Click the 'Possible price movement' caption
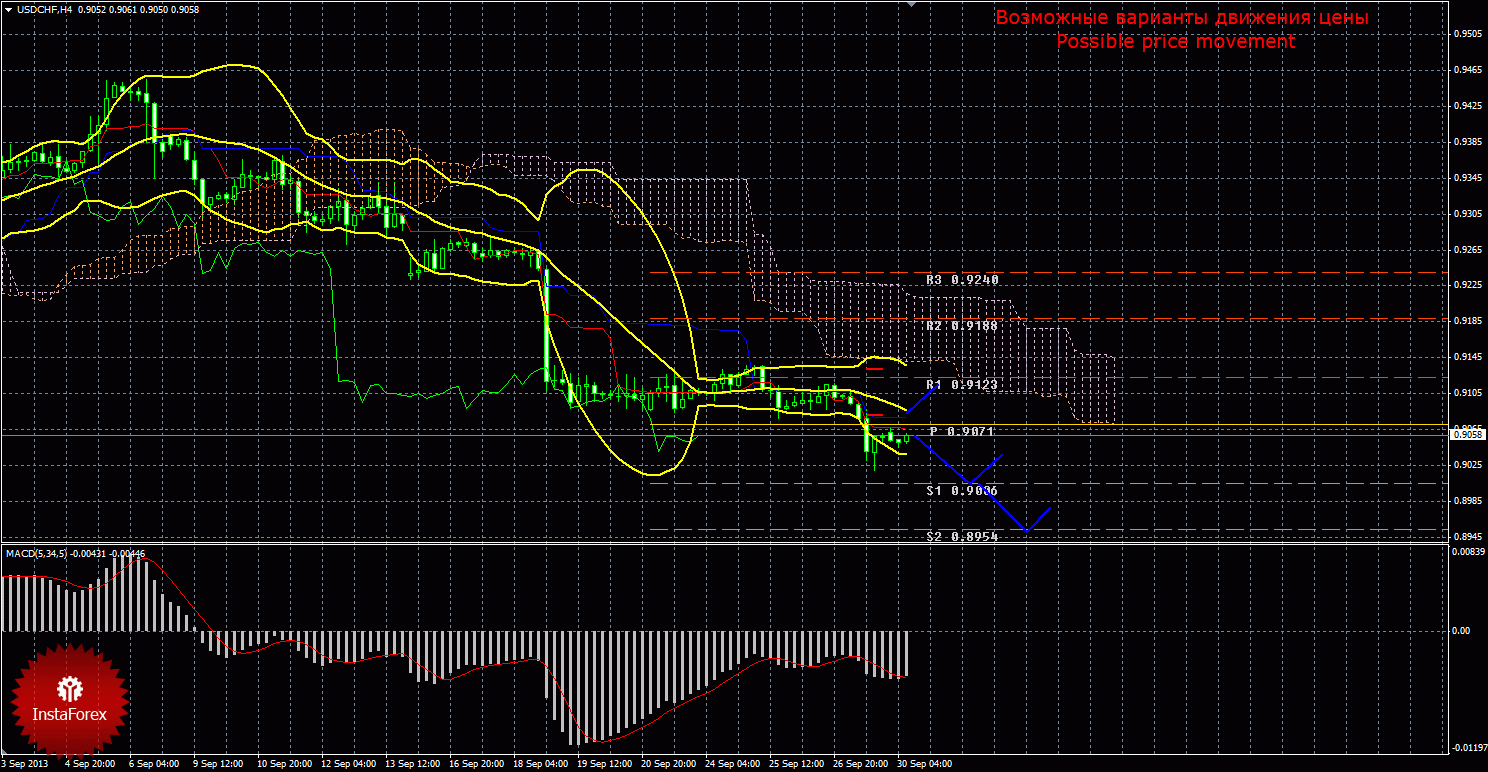This screenshot has width=1488, height=772. [1175, 42]
